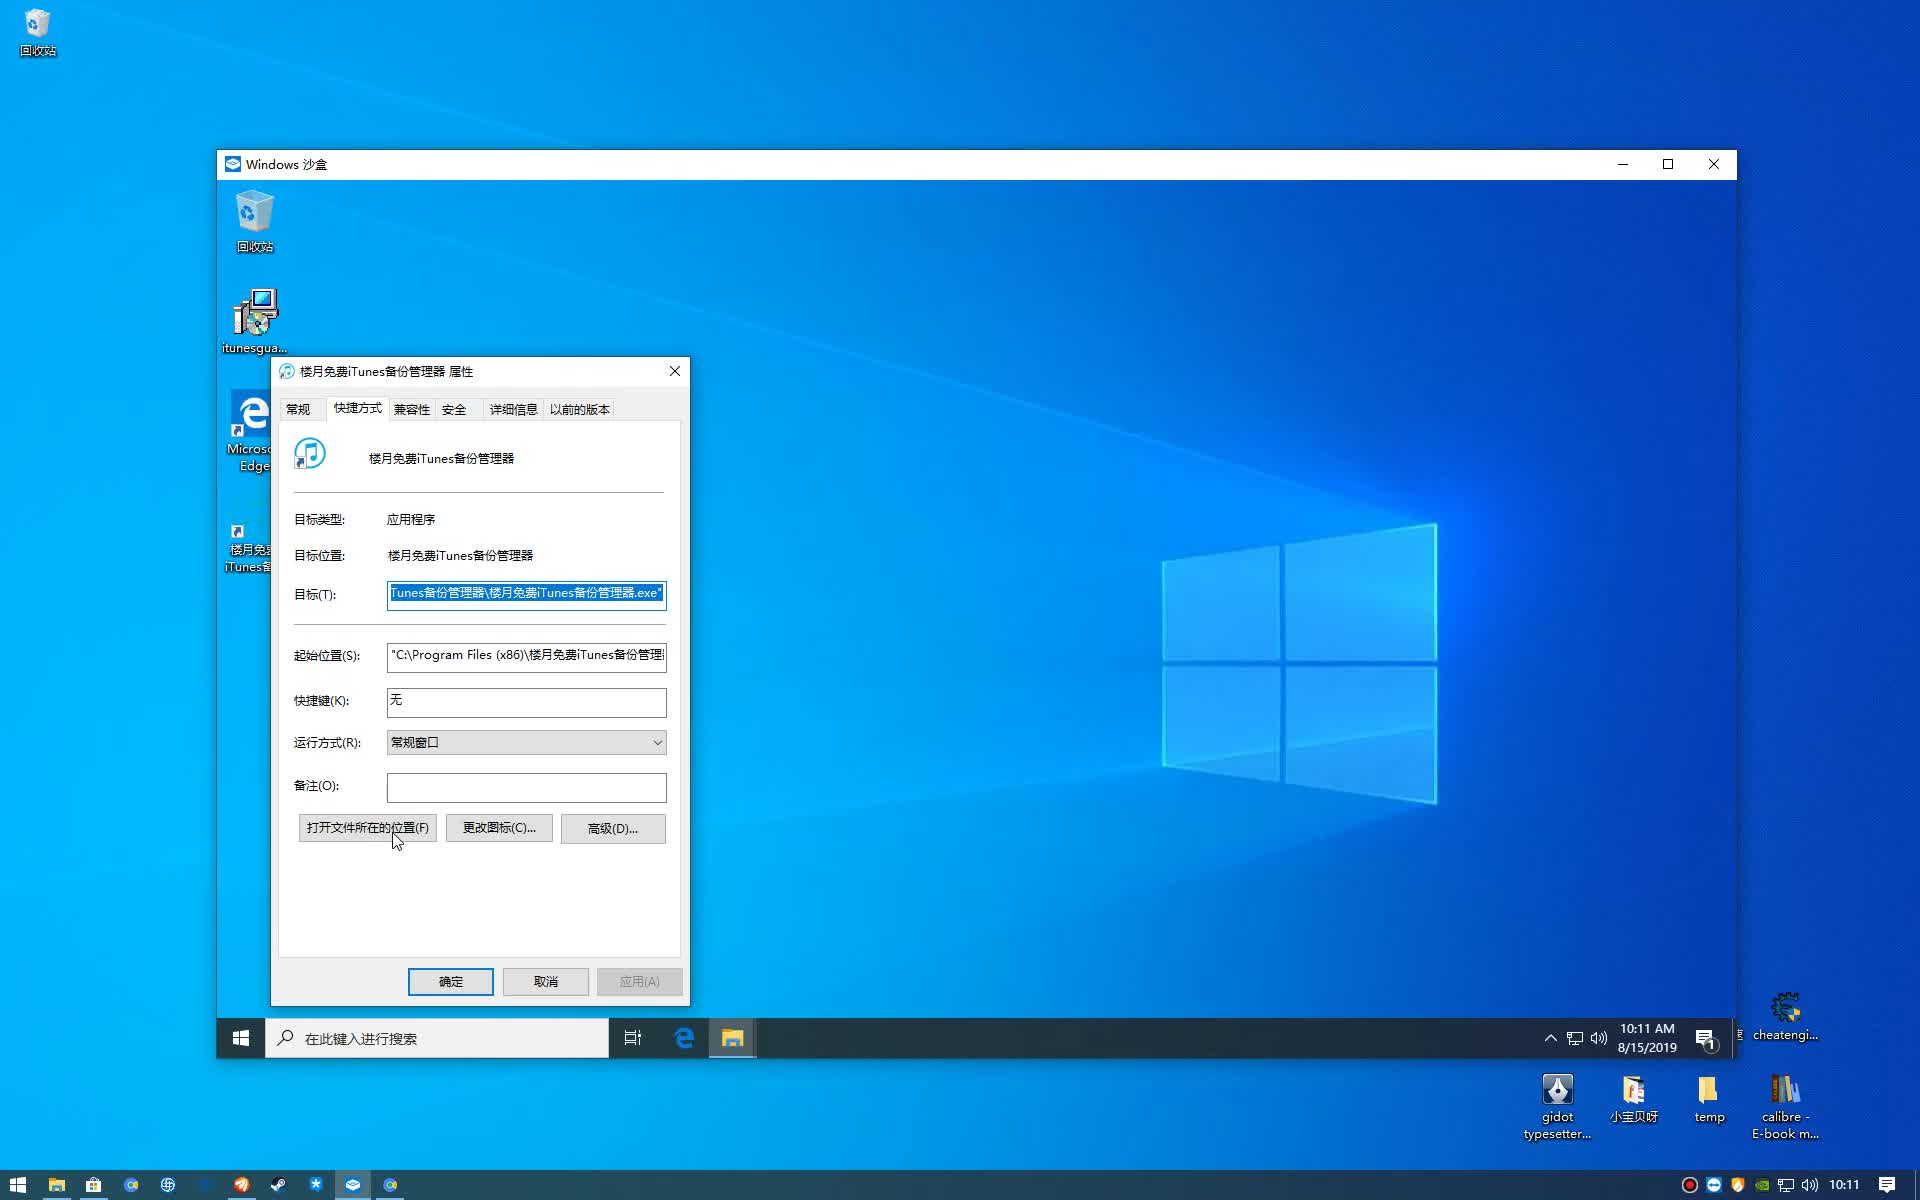Screen dimensions: 1920x1200
Task: Open the host volume tray icon
Action: coord(1809,1185)
